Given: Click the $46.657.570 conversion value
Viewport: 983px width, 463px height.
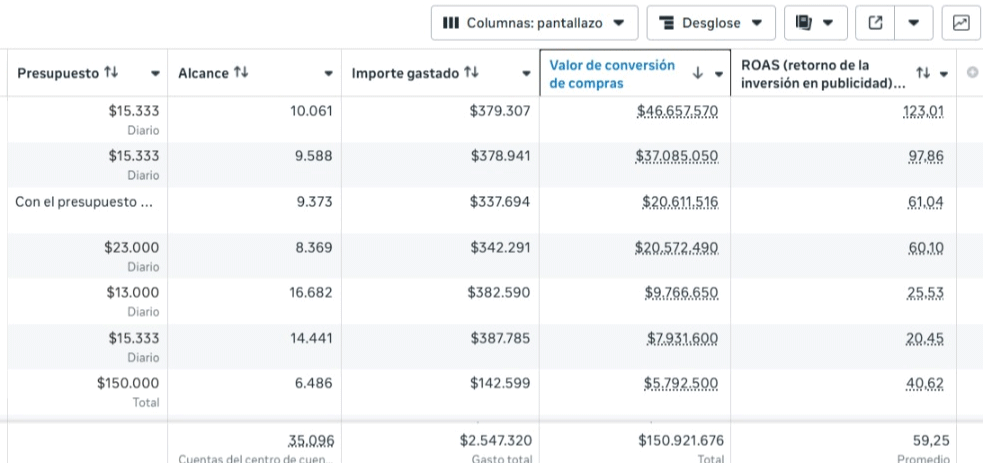Looking at the screenshot, I should click(677, 111).
